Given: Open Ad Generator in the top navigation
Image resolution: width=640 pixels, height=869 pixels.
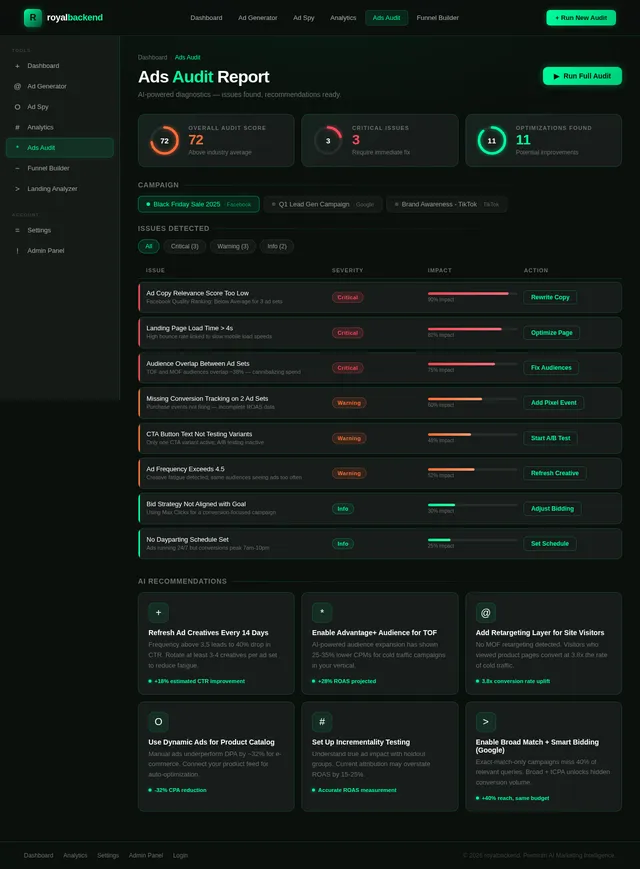Looking at the screenshot, I should click(x=258, y=18).
